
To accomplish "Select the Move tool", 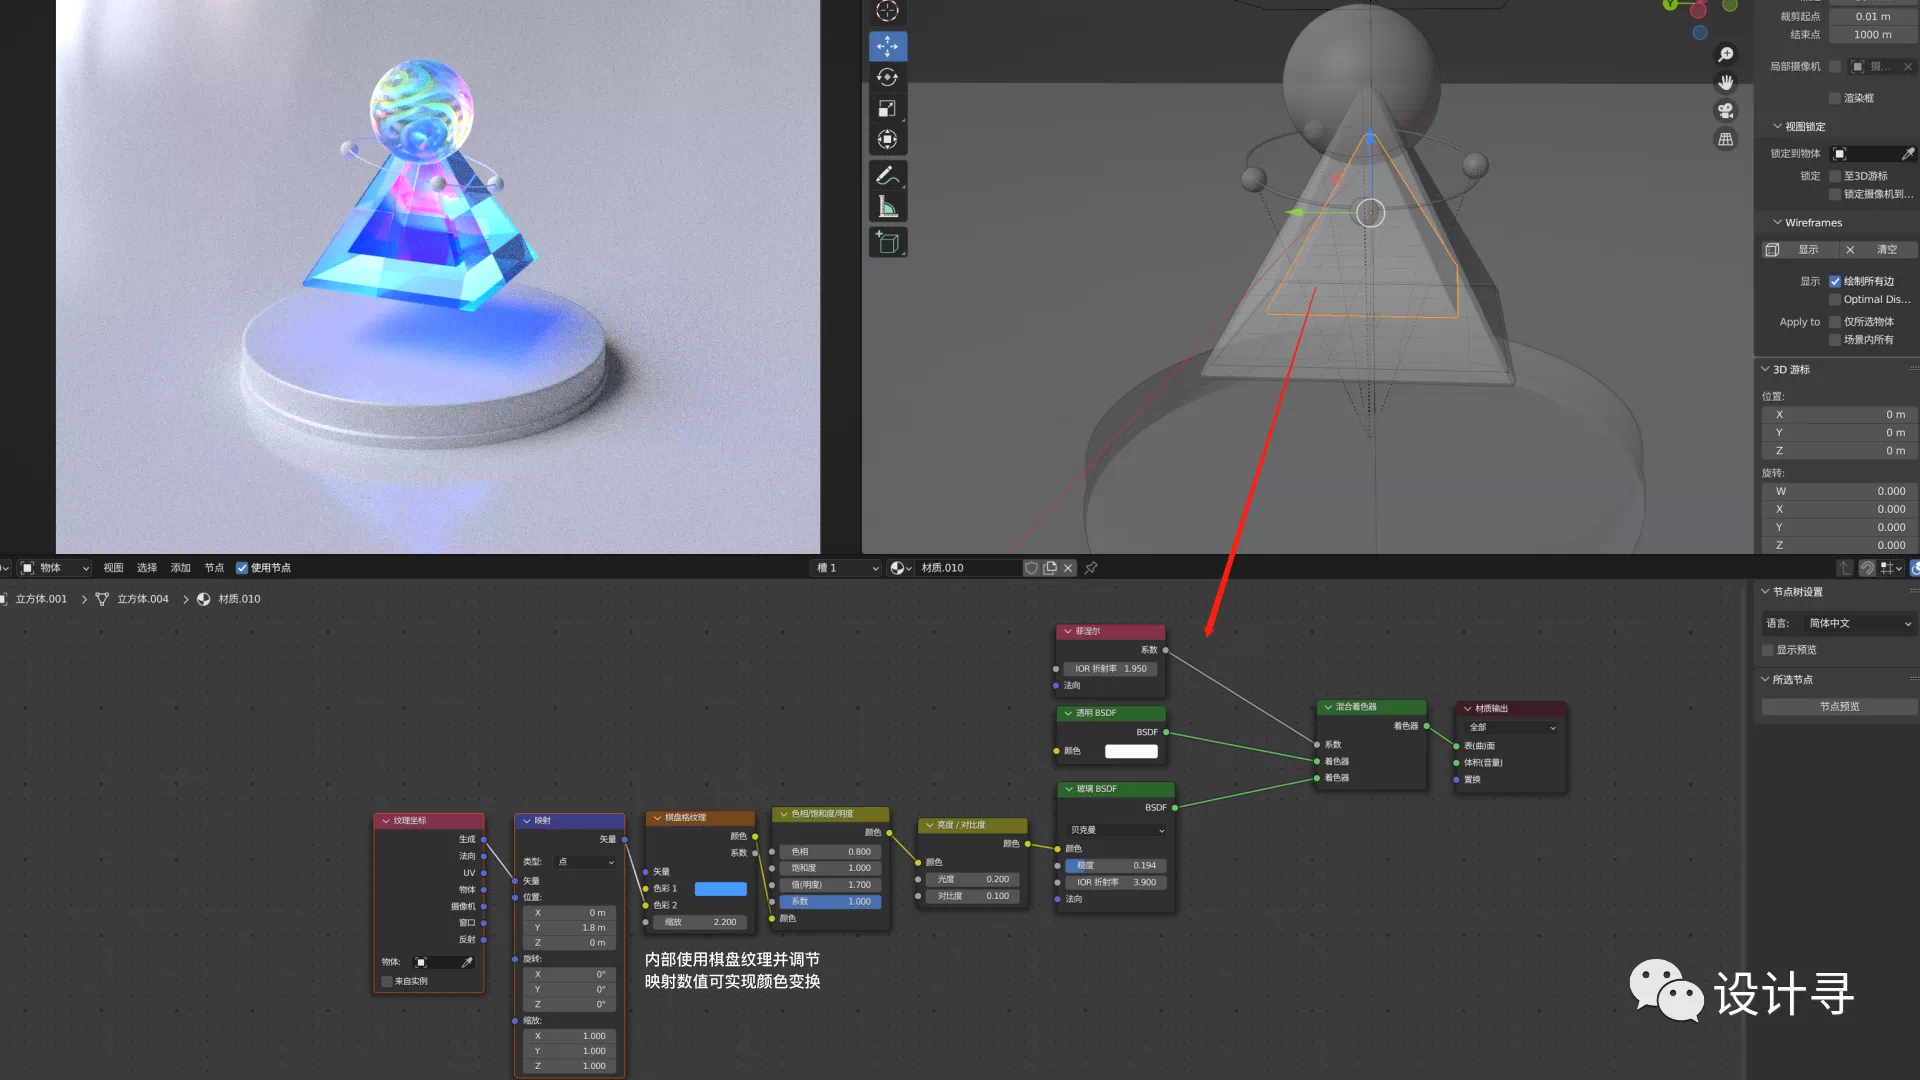I will coord(887,46).
